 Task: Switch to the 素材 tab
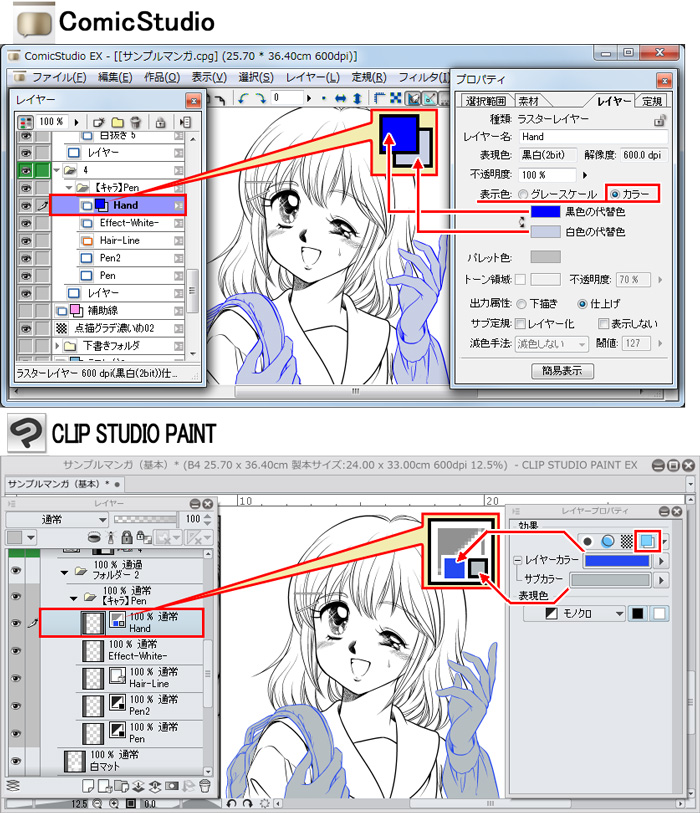click(529, 101)
